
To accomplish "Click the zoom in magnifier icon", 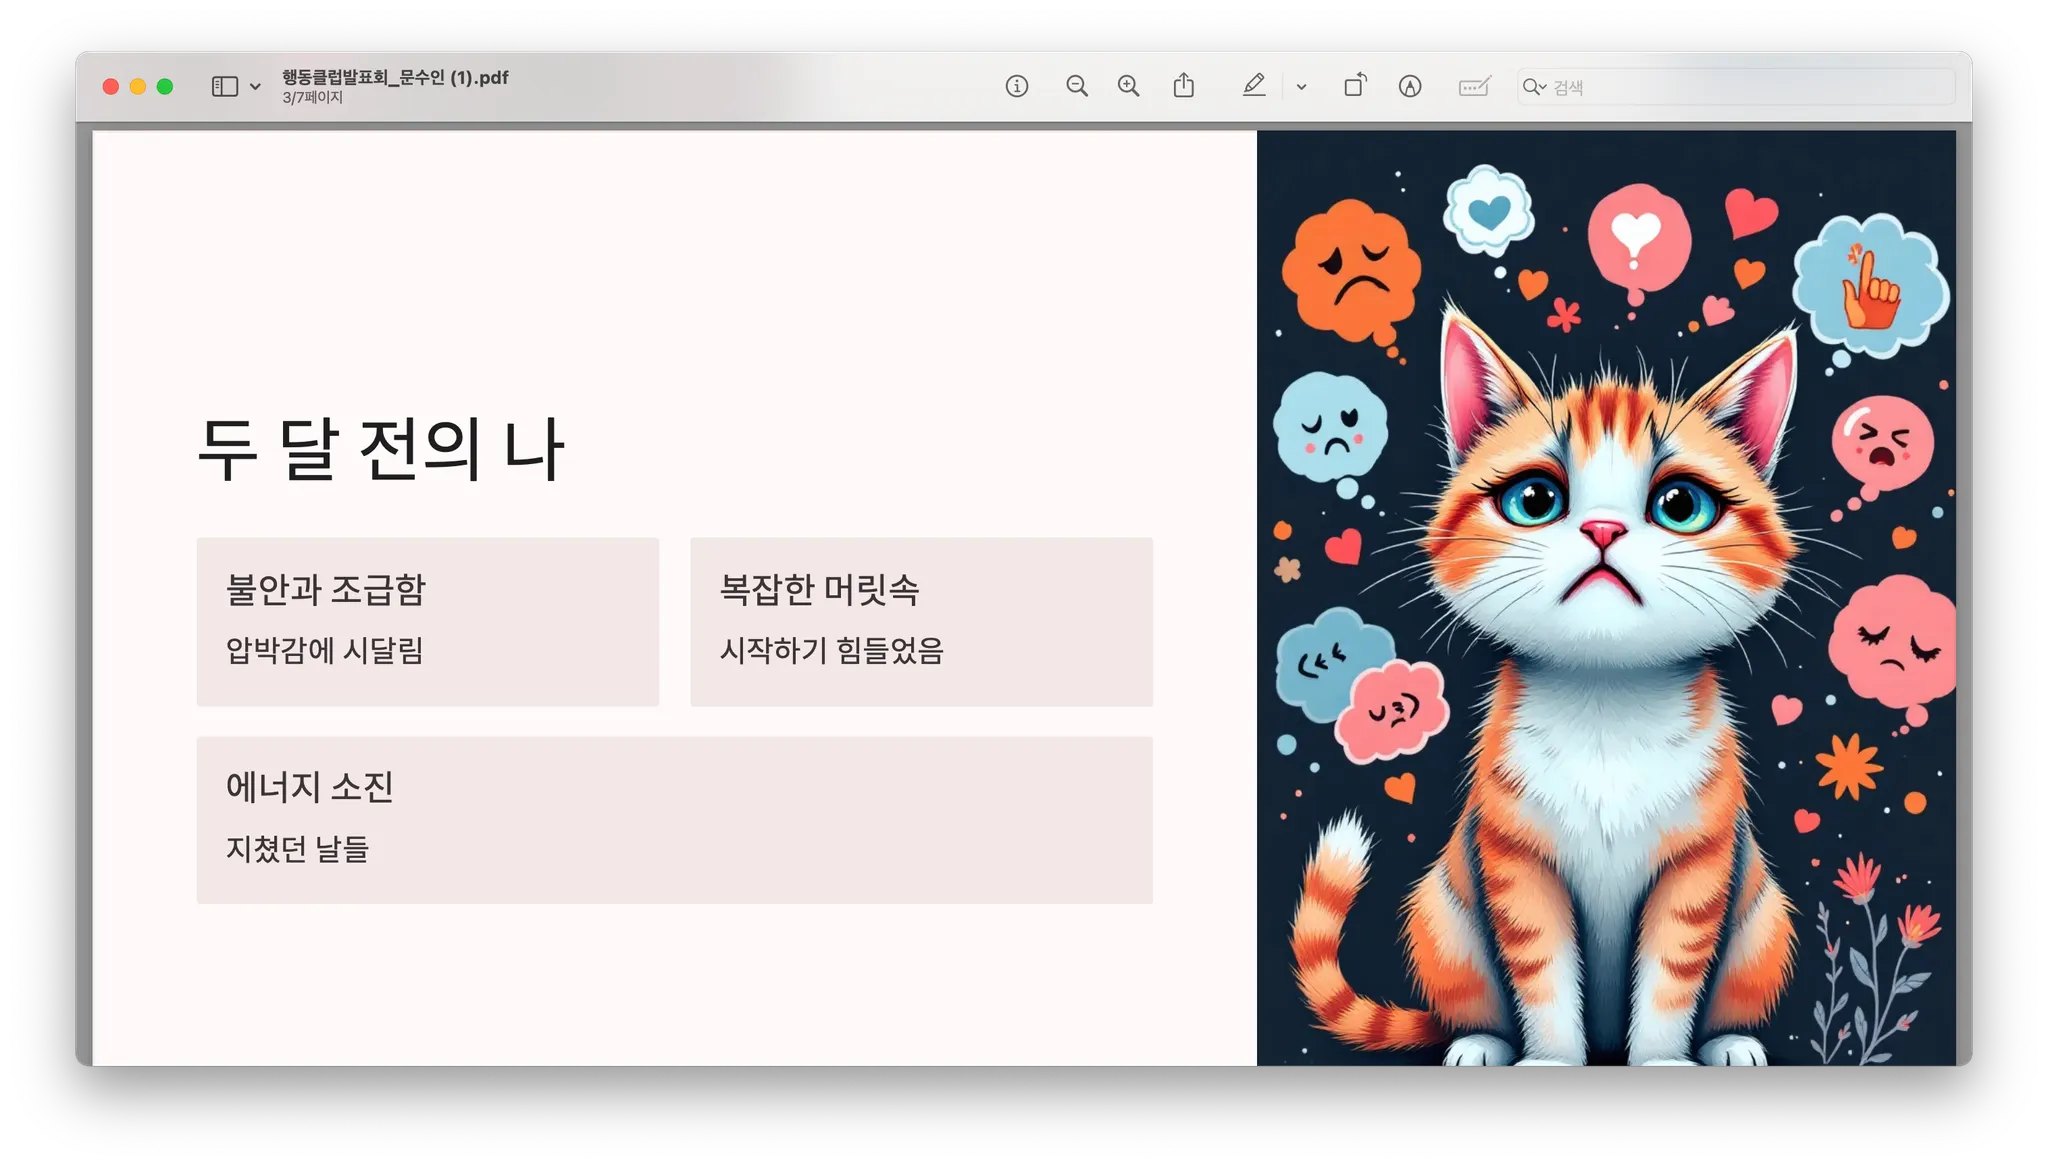I will coord(1128,87).
